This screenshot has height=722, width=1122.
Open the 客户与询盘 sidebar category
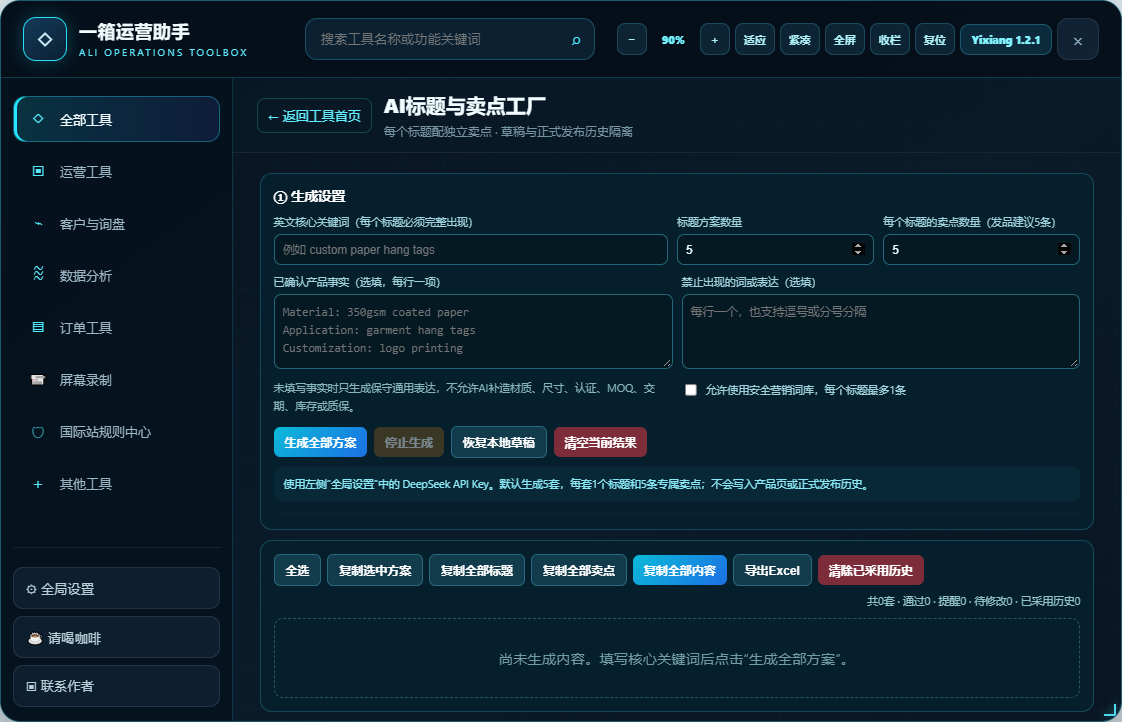click(x=117, y=223)
